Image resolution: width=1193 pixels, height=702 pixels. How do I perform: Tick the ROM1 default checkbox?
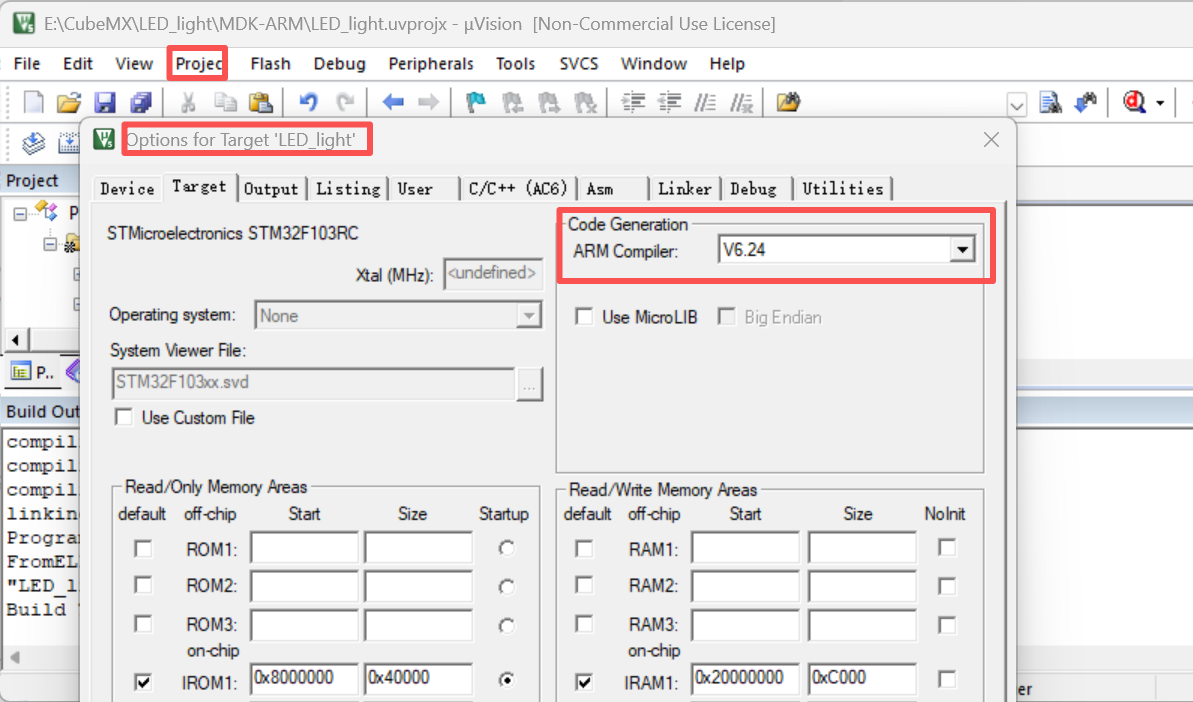click(142, 548)
